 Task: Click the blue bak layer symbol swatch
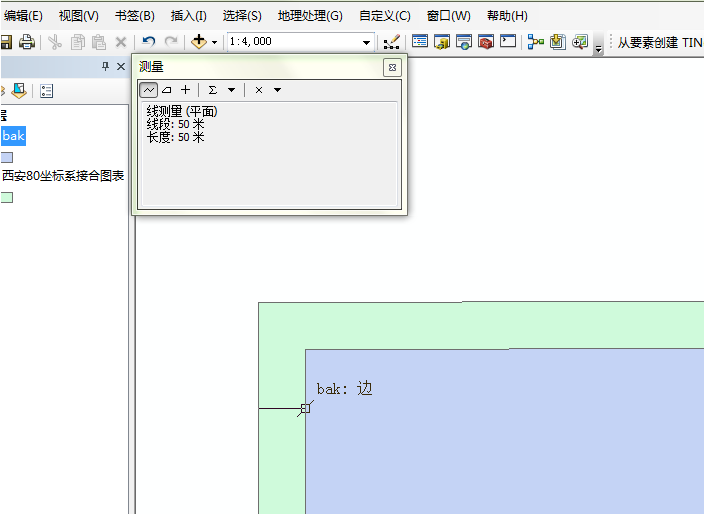click(7, 157)
